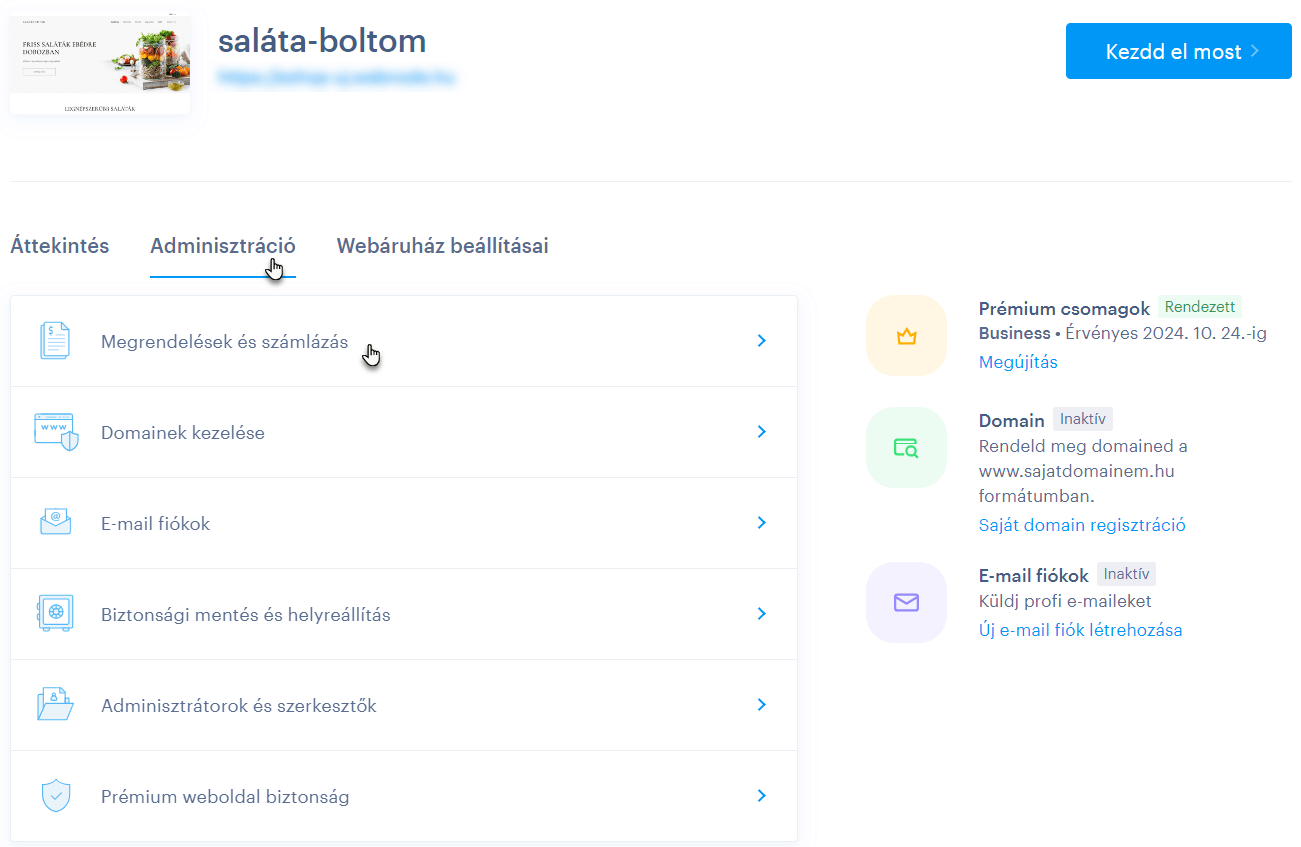The image size is (1301, 847).
Task: Click the folder icon beside Adminisztrátorok és szerkesztők
Action: pyautogui.click(x=56, y=705)
